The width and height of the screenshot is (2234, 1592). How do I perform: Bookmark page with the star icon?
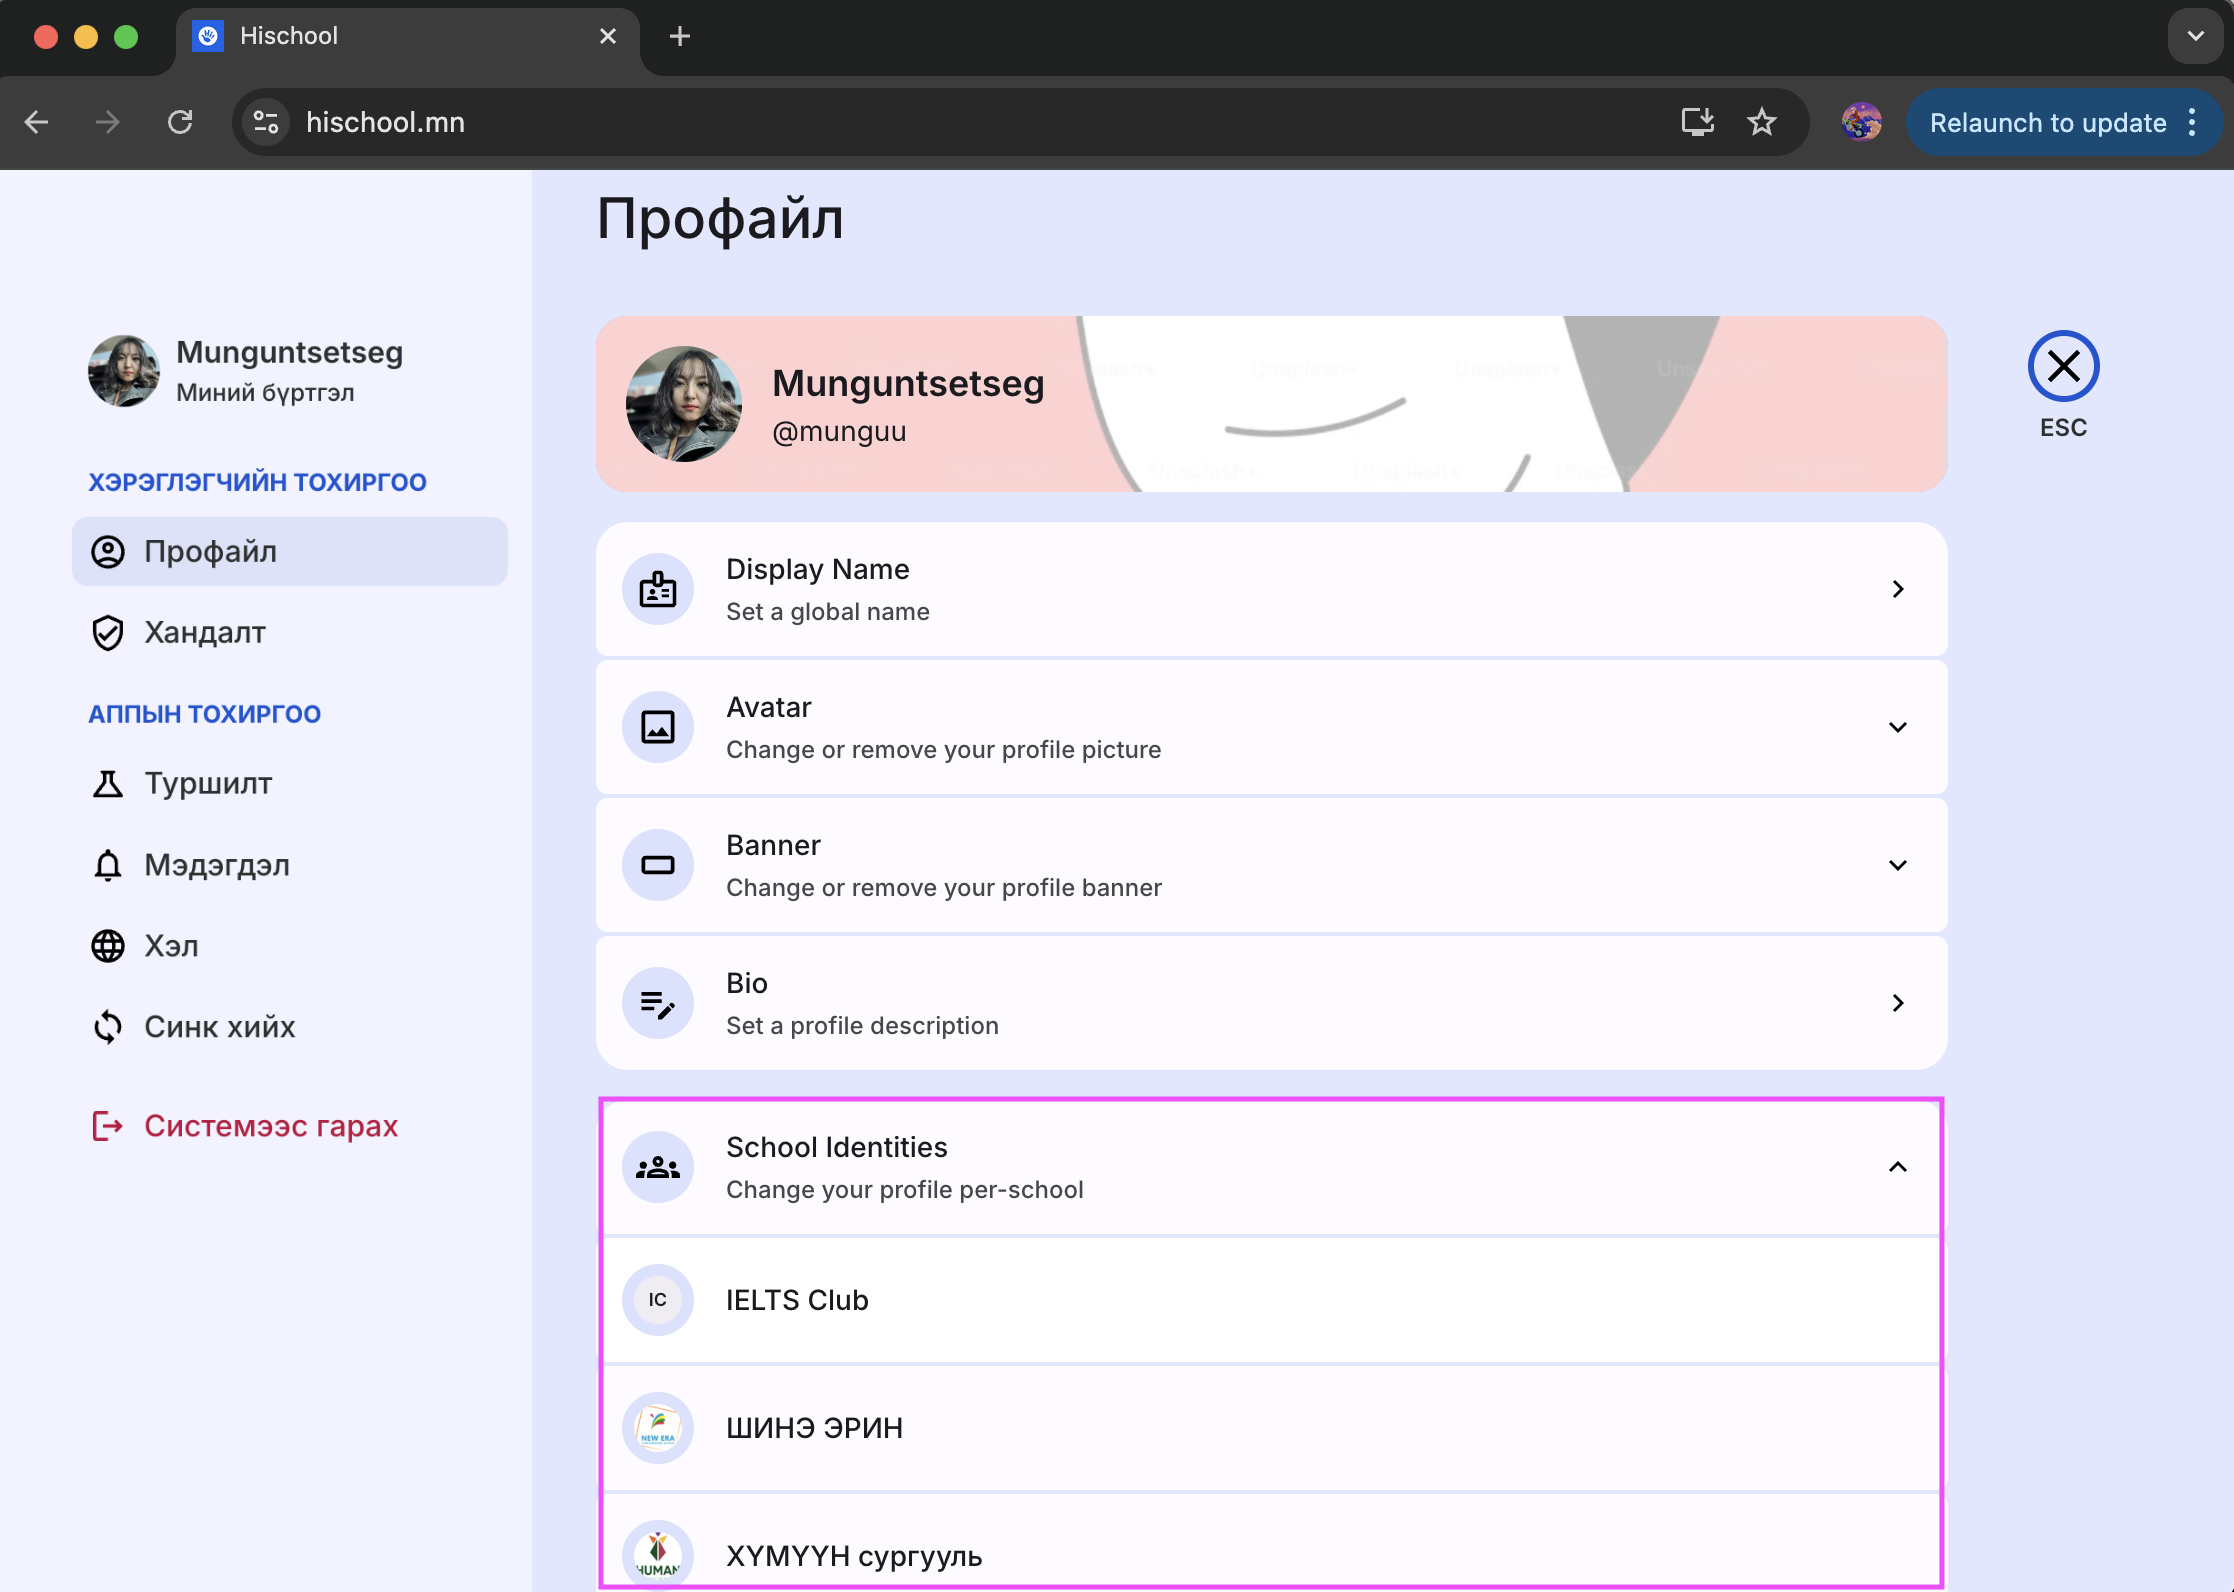[x=1761, y=122]
